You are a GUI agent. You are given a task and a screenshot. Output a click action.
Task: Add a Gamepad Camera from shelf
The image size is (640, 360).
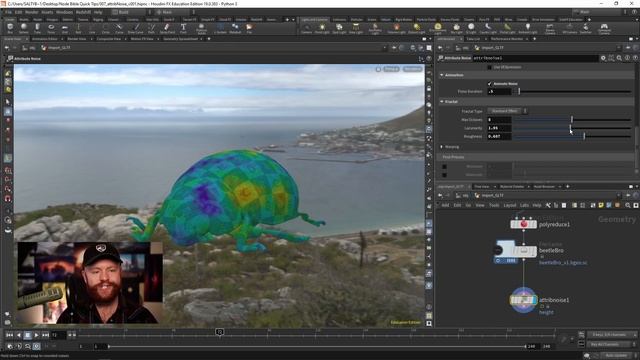pyautogui.click(x=604, y=28)
